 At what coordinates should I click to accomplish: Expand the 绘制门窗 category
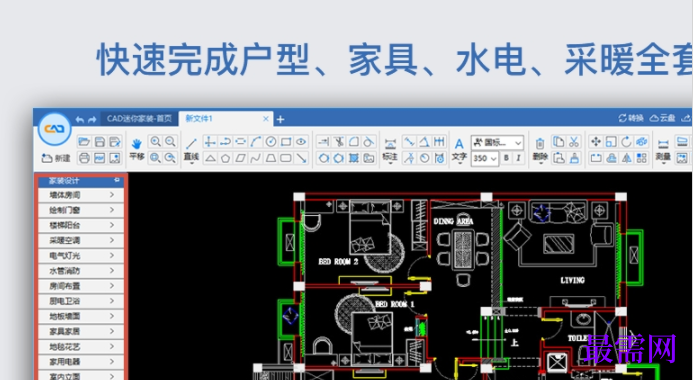click(x=81, y=210)
